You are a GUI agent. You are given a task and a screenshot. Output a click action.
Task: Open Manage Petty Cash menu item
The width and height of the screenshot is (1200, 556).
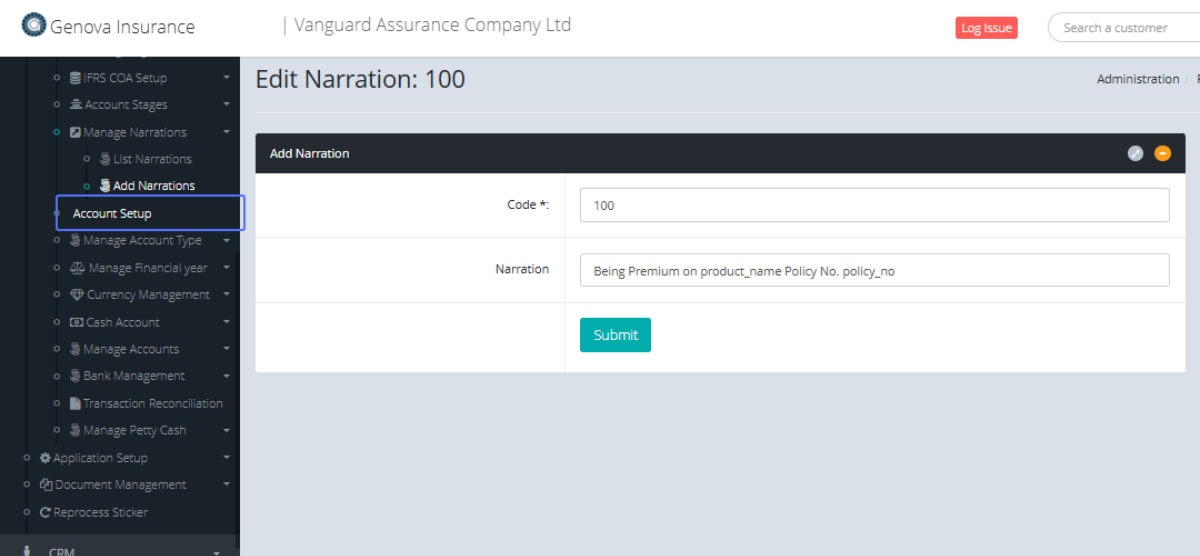pyautogui.click(x=134, y=430)
